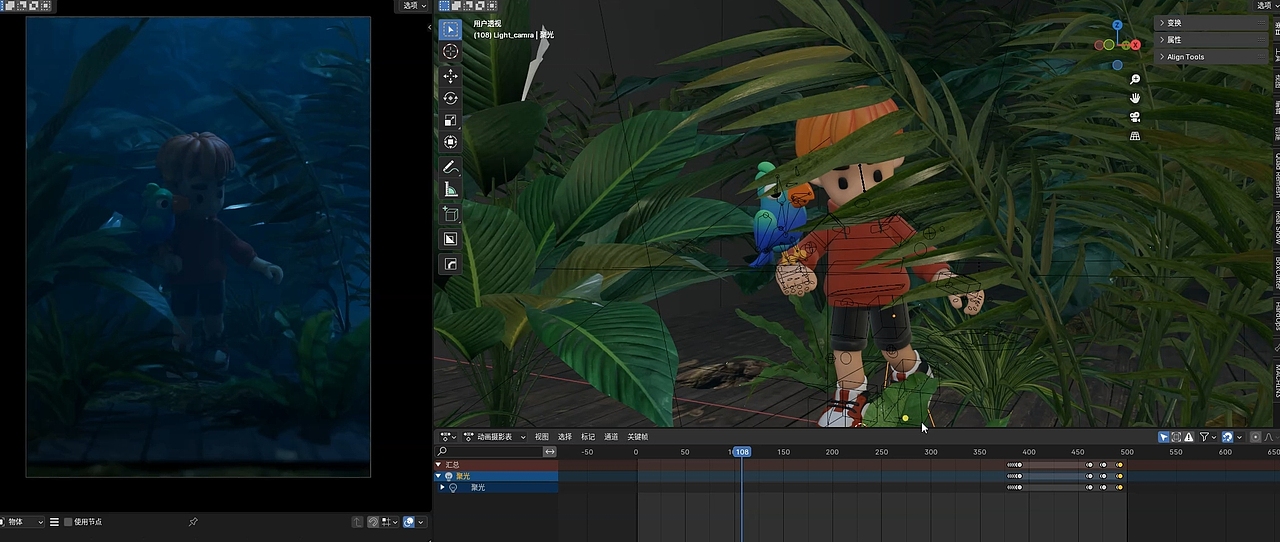Image resolution: width=1280 pixels, height=542 pixels.
Task: Select the Annotate pencil tool
Action: [x=450, y=167]
